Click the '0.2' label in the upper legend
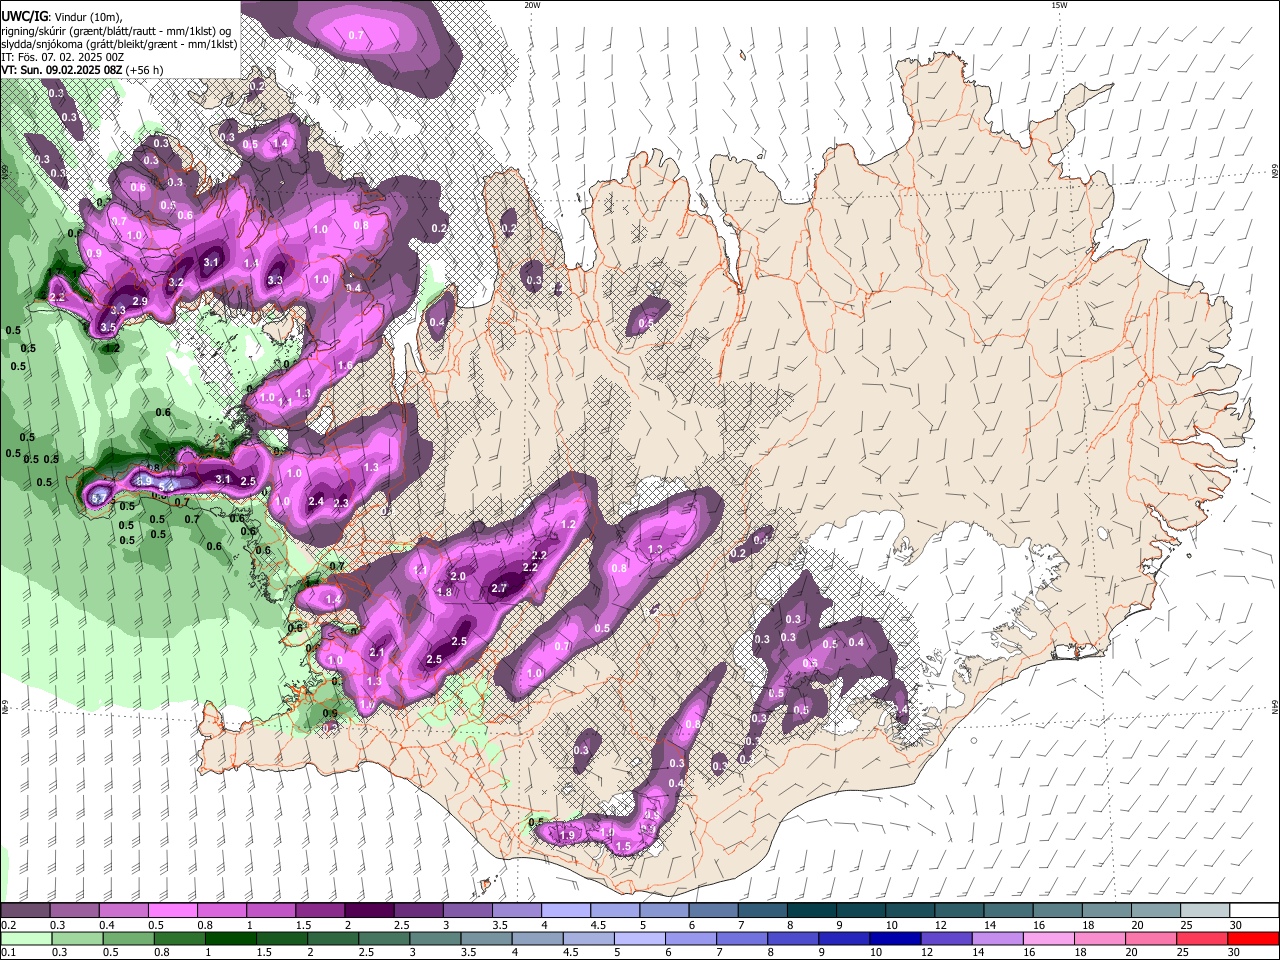 [x=8, y=925]
